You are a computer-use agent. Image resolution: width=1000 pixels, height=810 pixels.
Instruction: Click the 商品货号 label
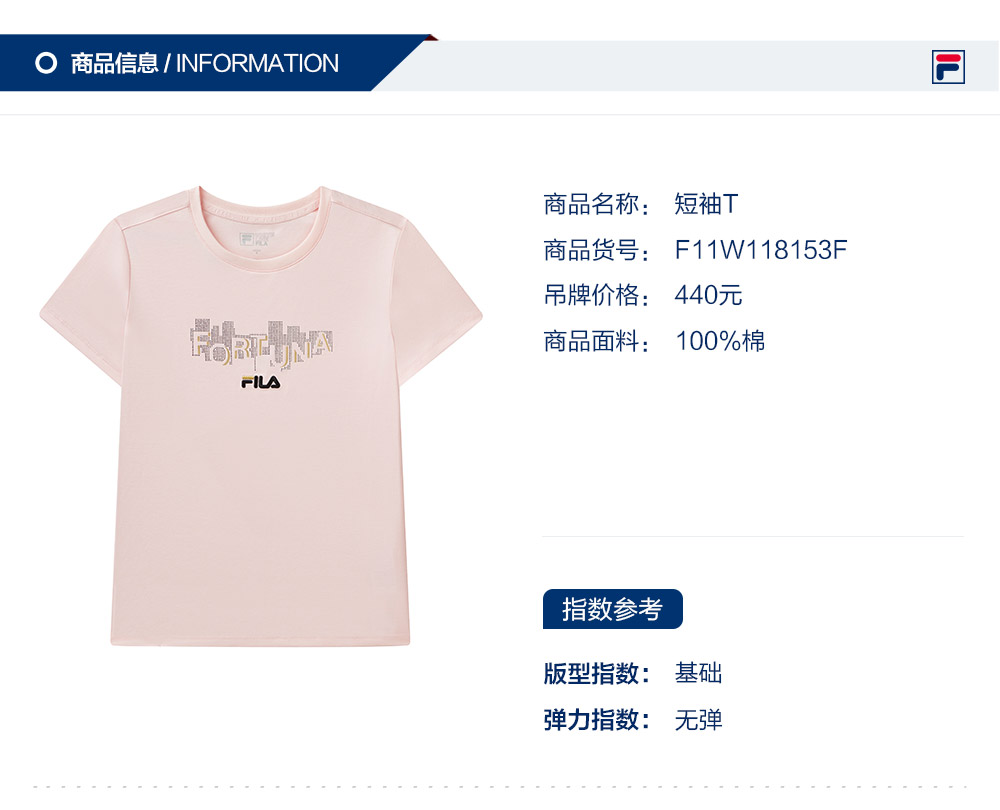pyautogui.click(x=597, y=250)
